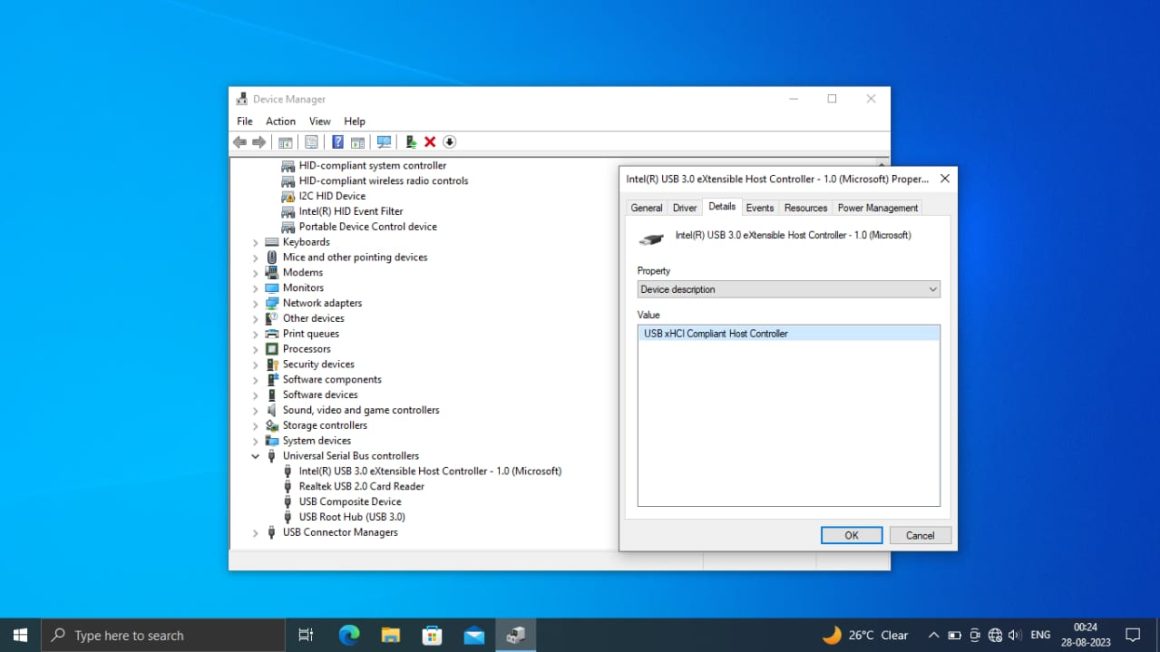
Task: Switch to the Resources tab
Action: click(805, 208)
